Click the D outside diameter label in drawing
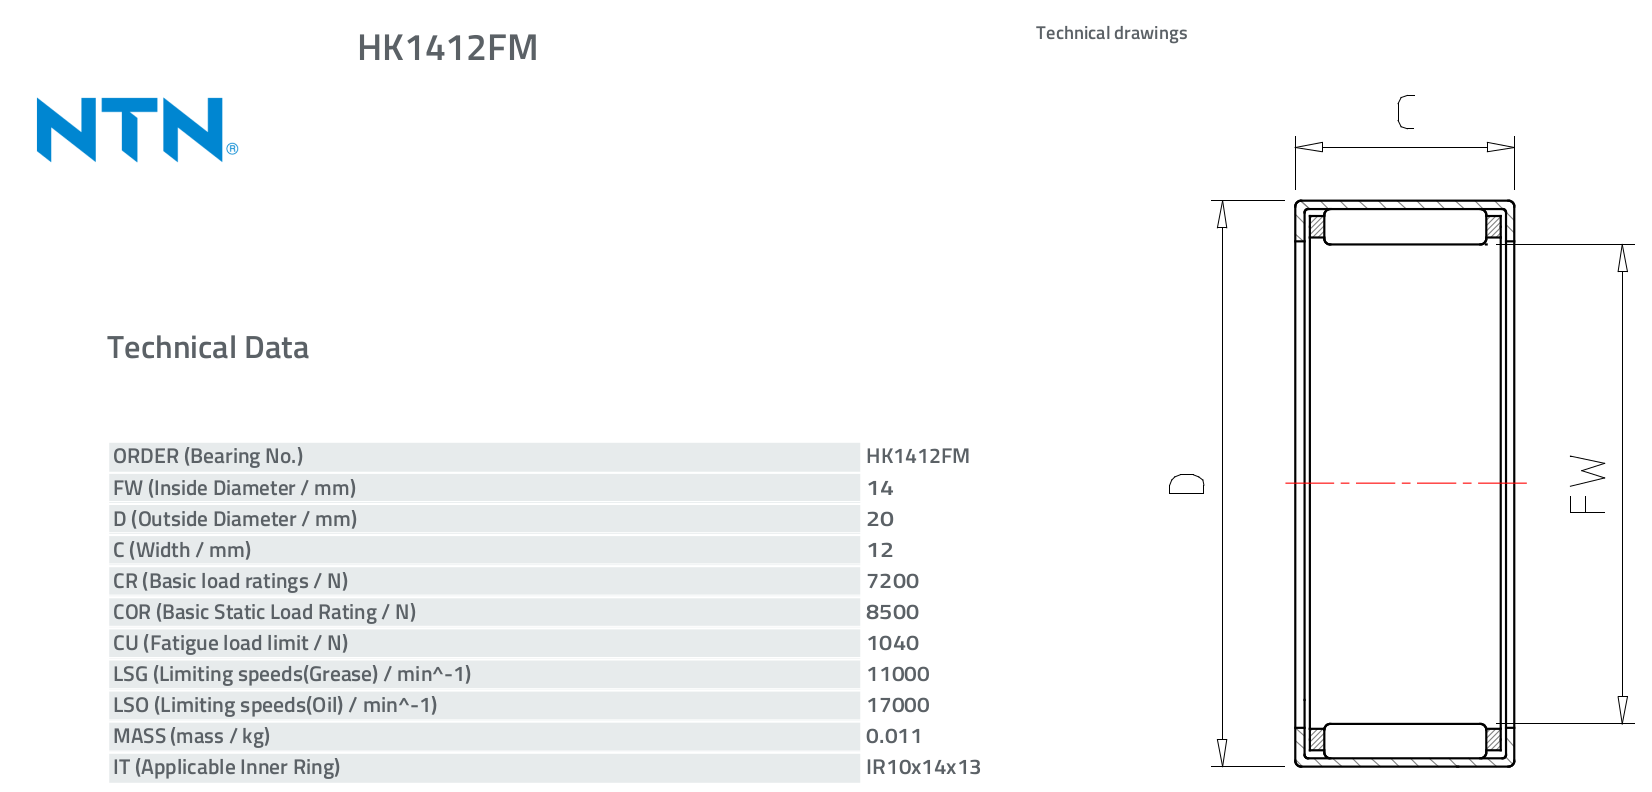 (x=1187, y=484)
